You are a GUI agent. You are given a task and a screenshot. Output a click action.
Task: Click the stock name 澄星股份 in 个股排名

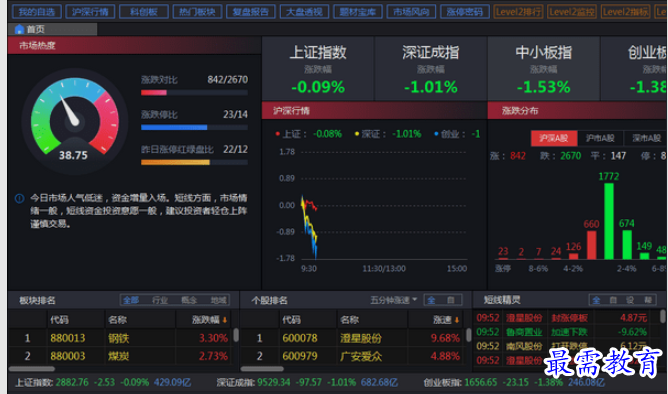(361, 338)
